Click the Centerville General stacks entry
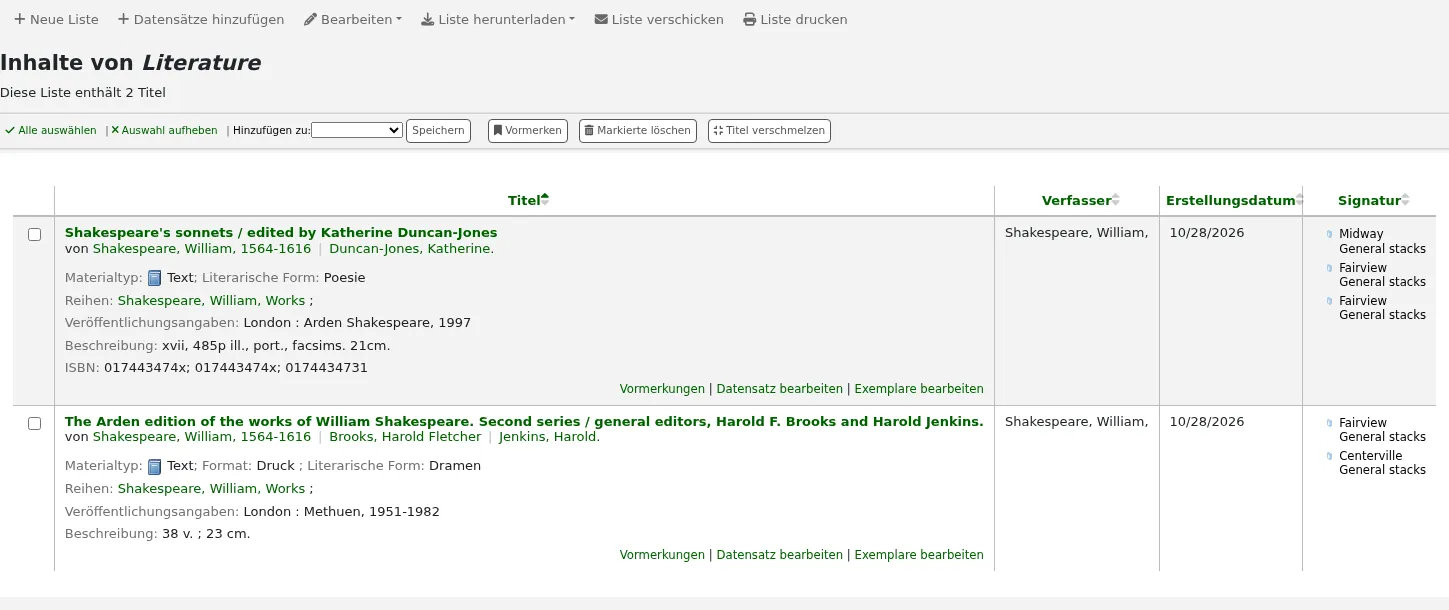Image resolution: width=1449 pixels, height=610 pixels. (1382, 462)
